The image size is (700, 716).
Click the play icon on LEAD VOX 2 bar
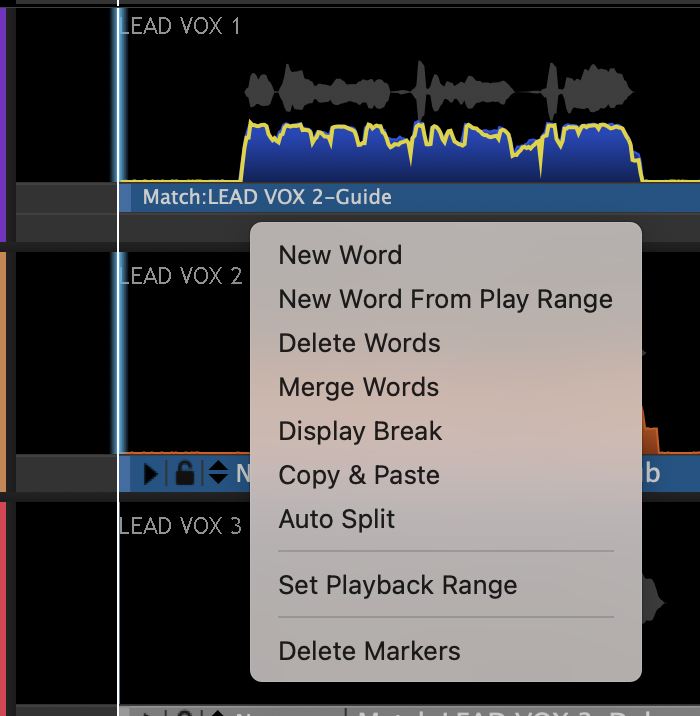[151, 473]
